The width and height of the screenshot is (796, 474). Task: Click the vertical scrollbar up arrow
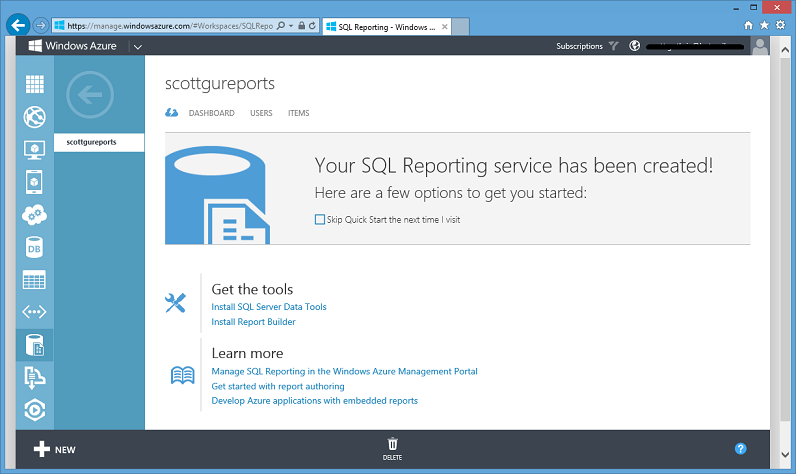tap(785, 50)
